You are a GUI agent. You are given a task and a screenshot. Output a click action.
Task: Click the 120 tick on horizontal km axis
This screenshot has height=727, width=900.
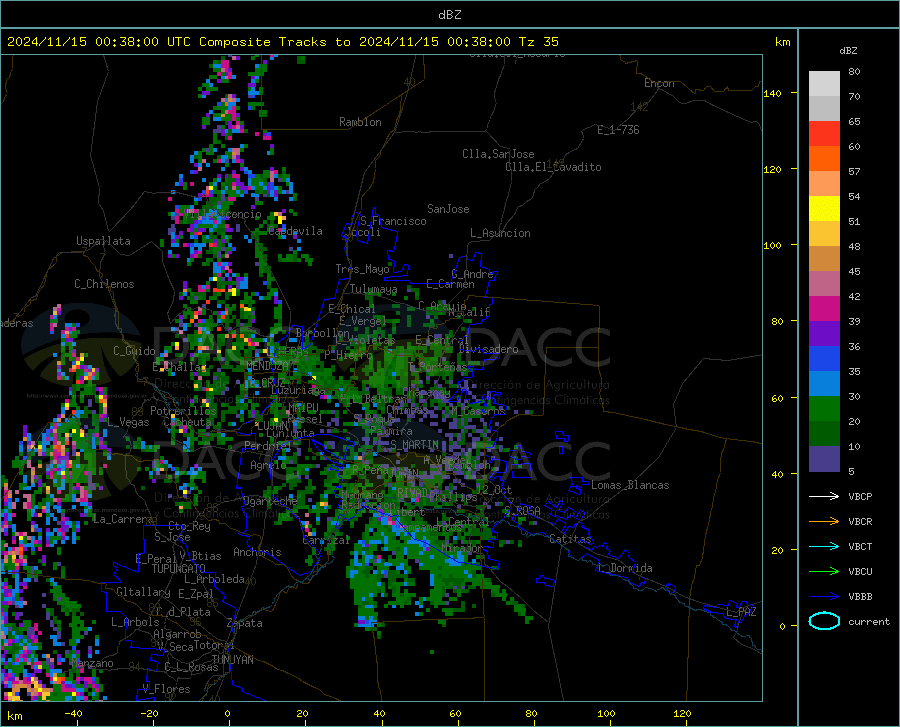(x=682, y=713)
